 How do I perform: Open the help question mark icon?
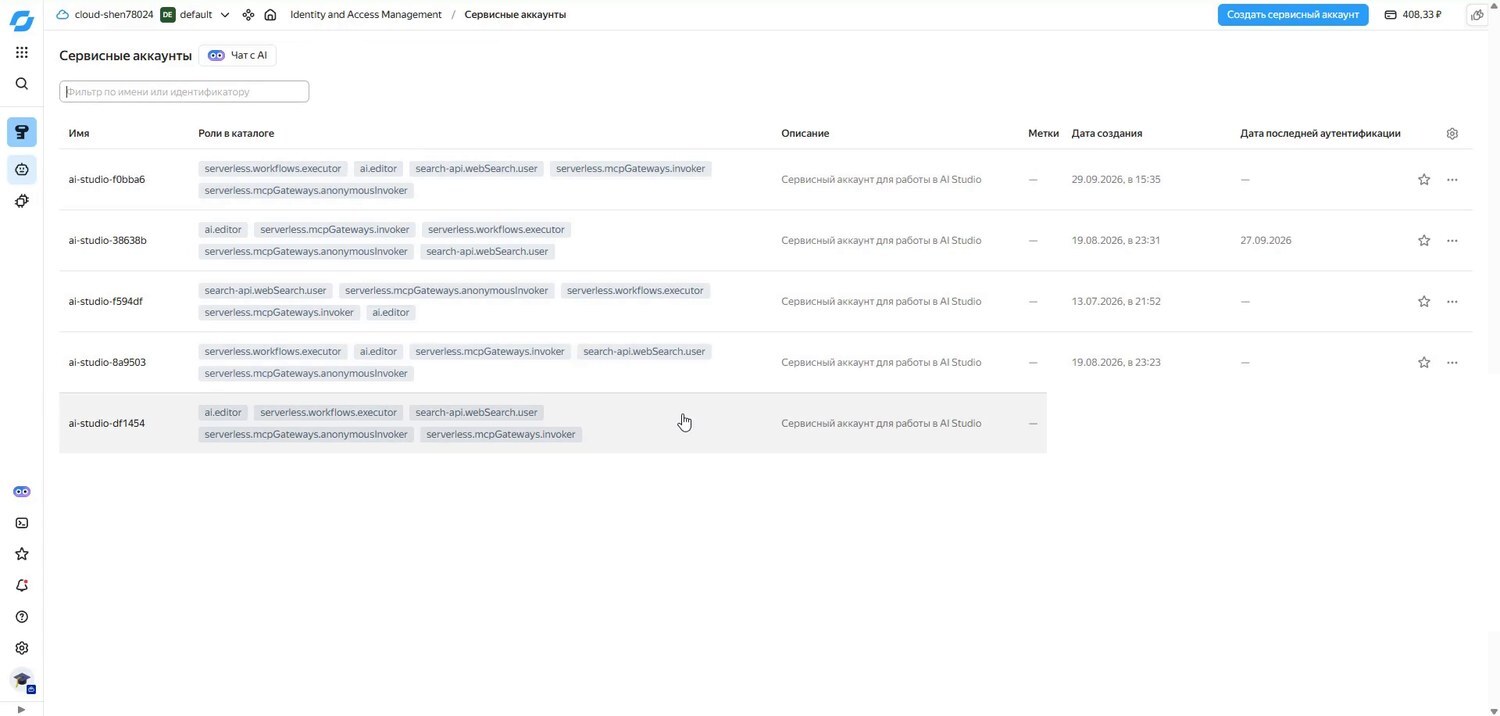point(22,617)
